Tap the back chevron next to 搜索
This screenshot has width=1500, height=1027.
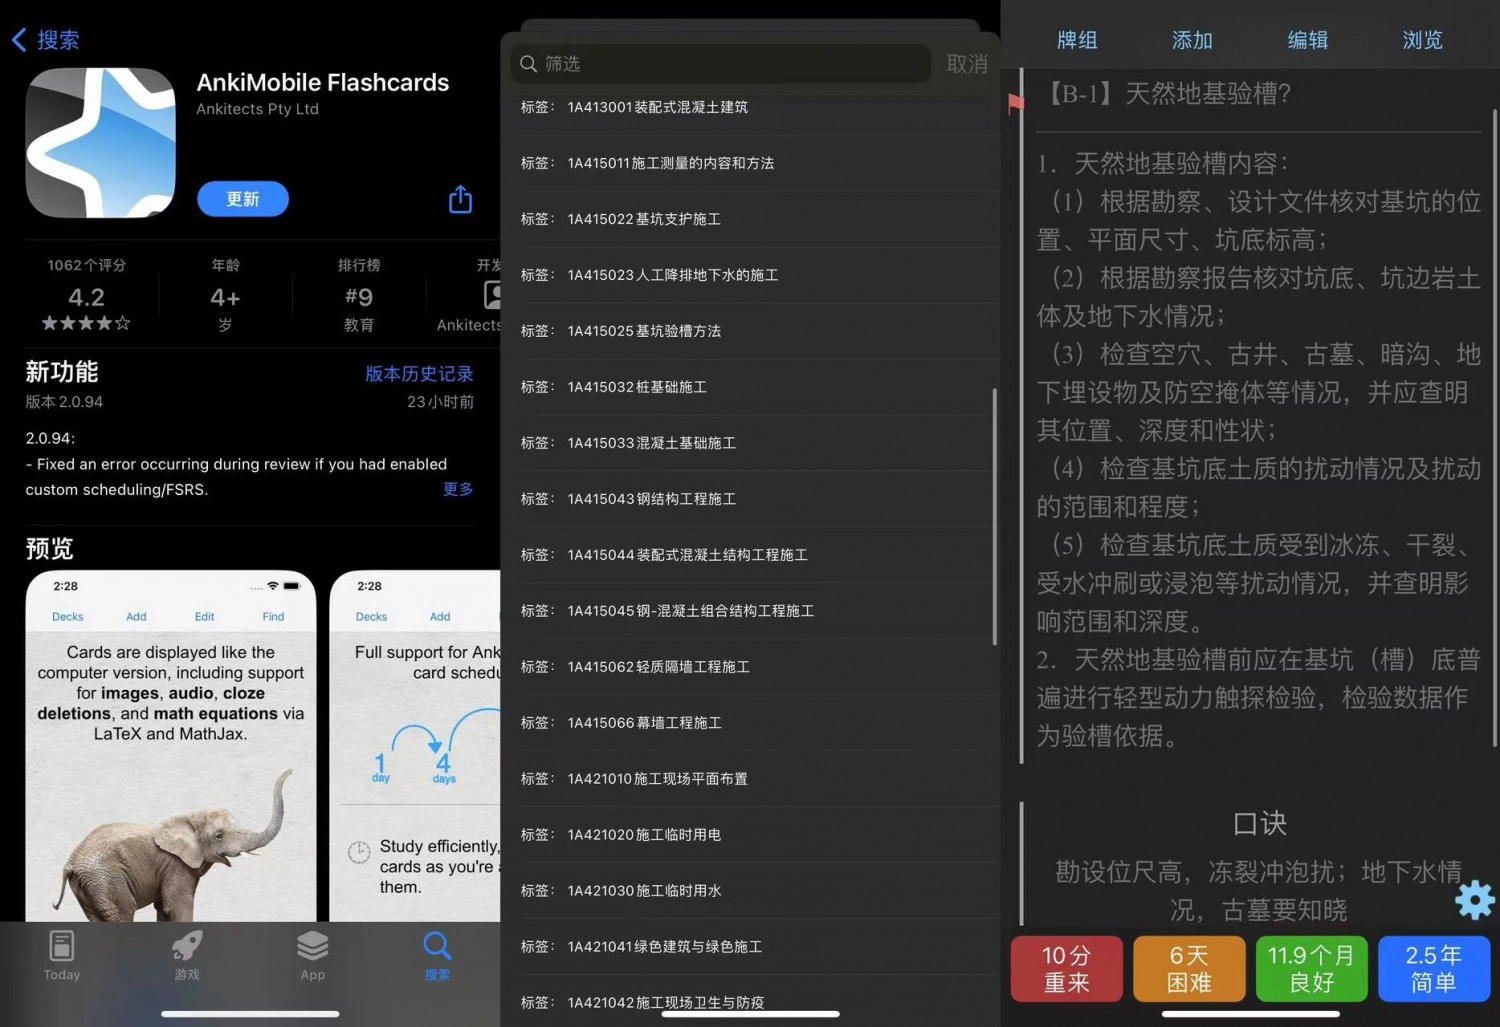click(x=19, y=40)
